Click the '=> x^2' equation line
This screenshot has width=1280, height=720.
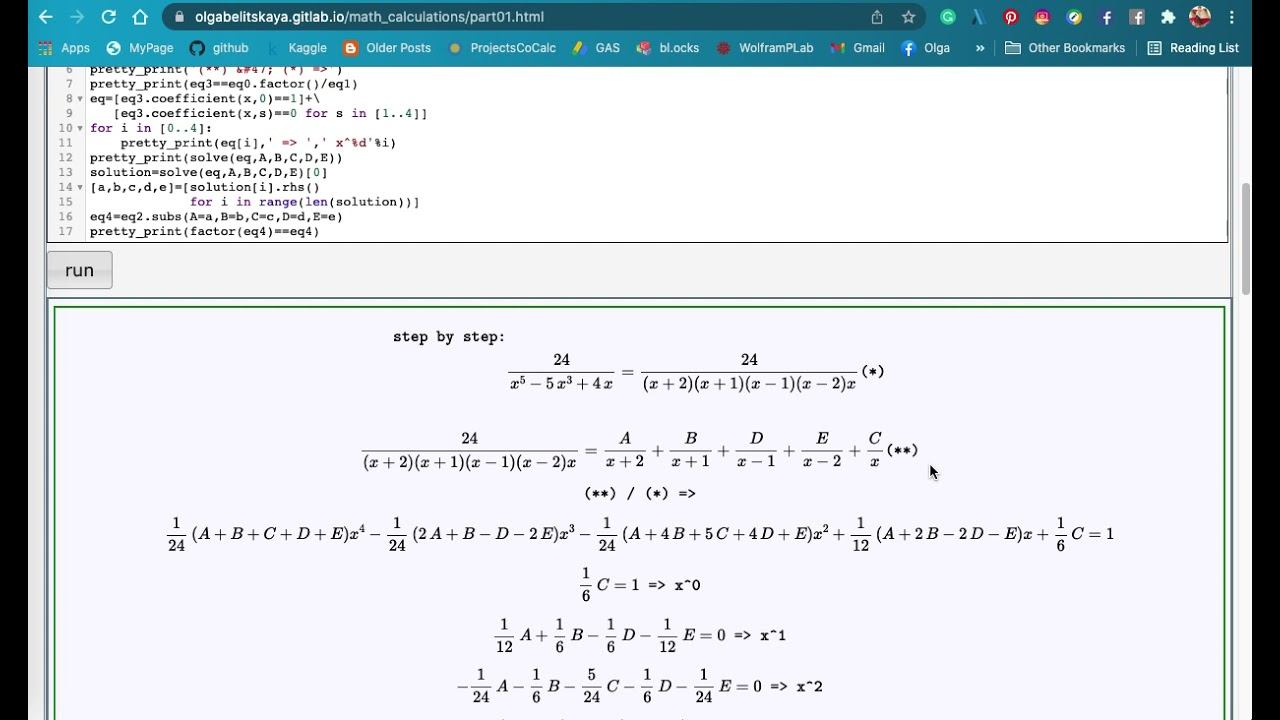tap(640, 686)
